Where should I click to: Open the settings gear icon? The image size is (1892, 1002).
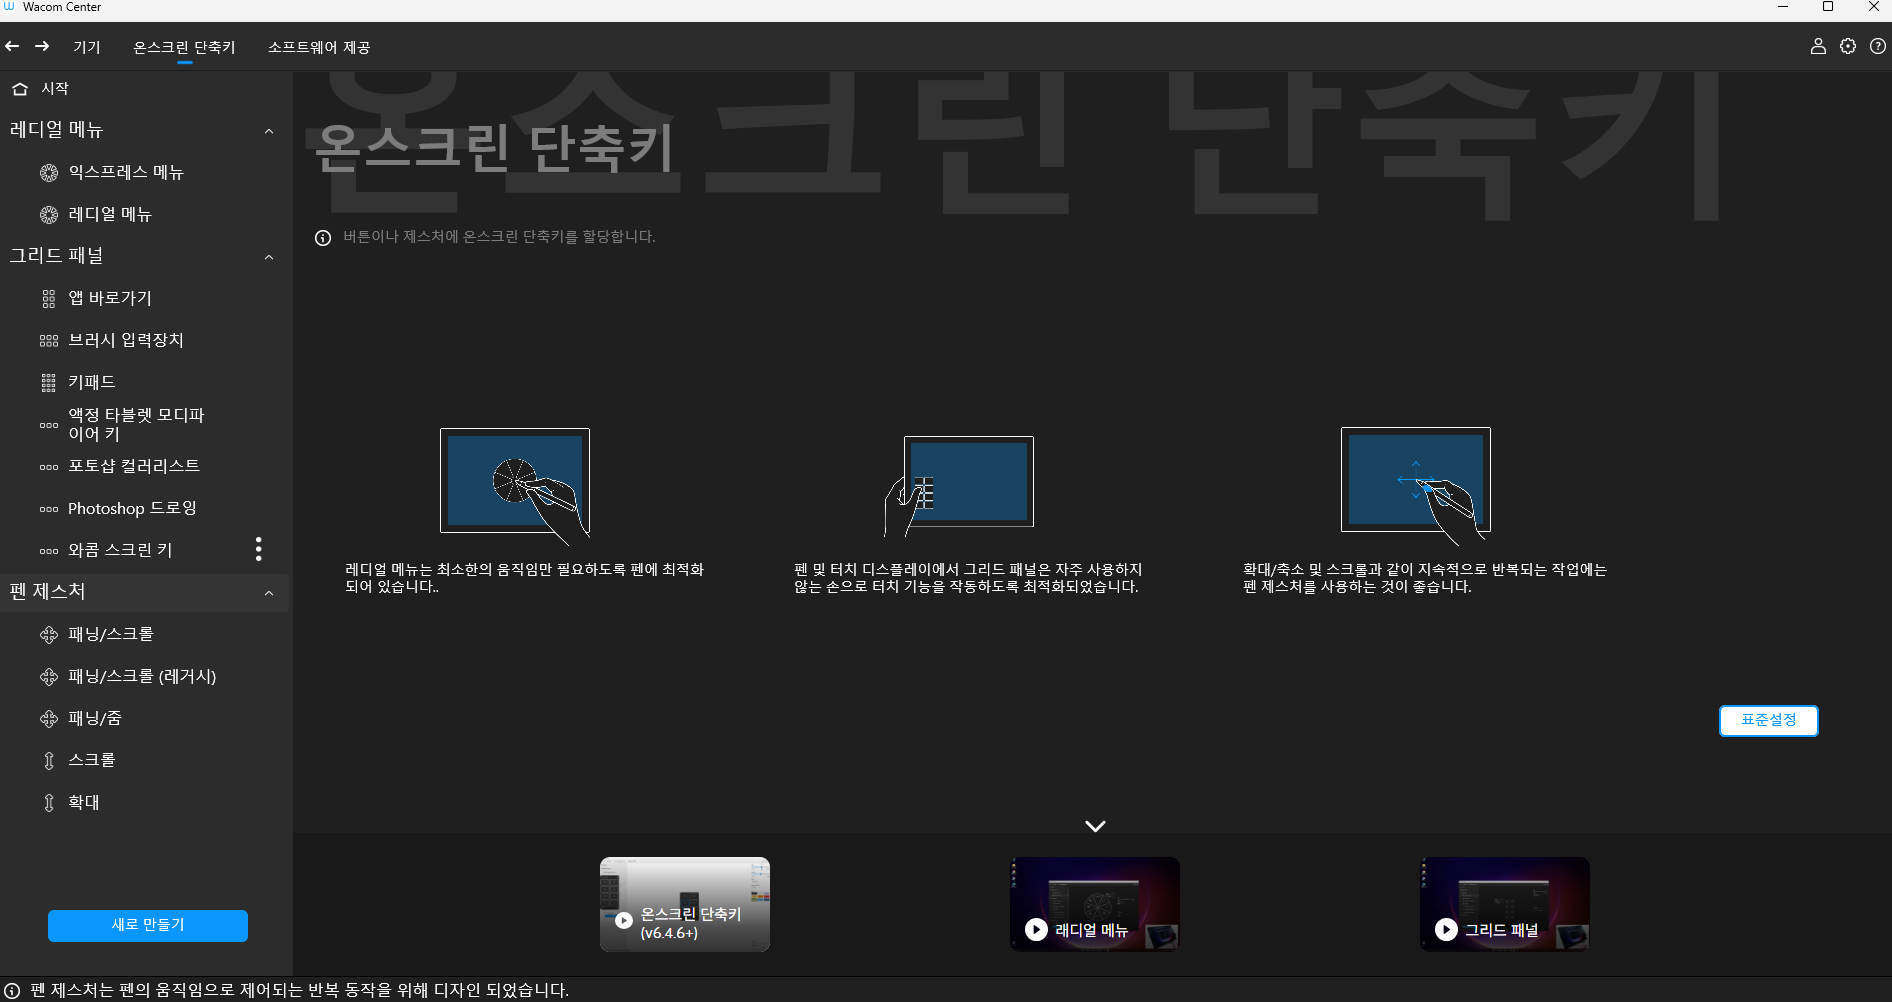tap(1848, 46)
